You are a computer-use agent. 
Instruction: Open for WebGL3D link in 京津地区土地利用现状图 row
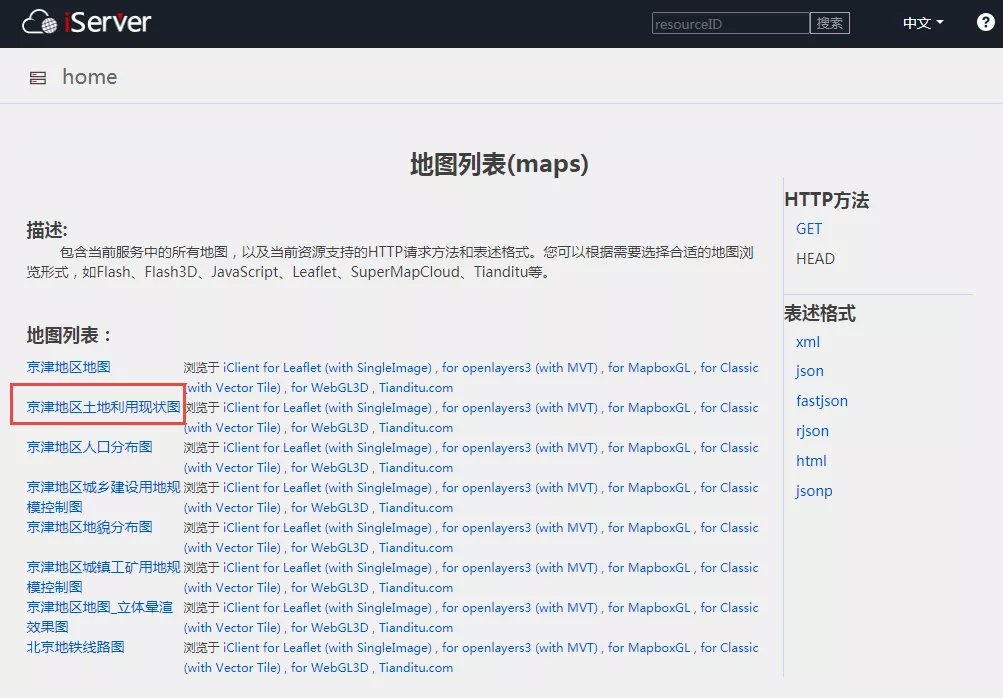329,427
